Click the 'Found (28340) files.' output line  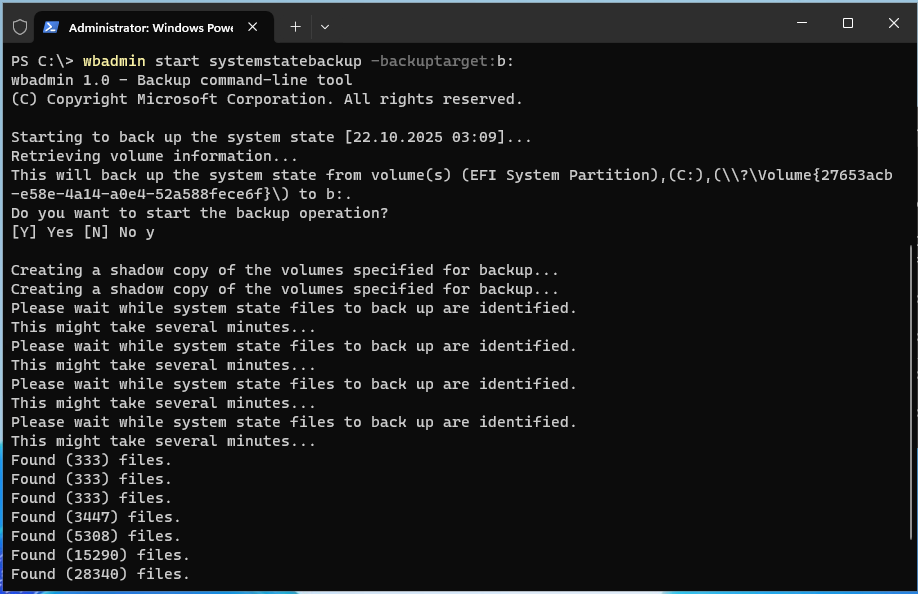[x=100, y=574]
